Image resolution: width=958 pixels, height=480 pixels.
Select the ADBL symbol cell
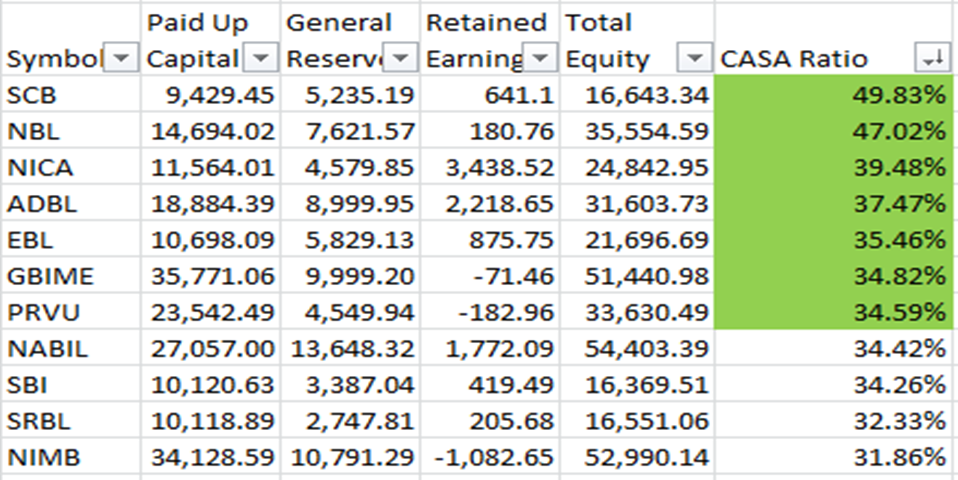(71, 203)
